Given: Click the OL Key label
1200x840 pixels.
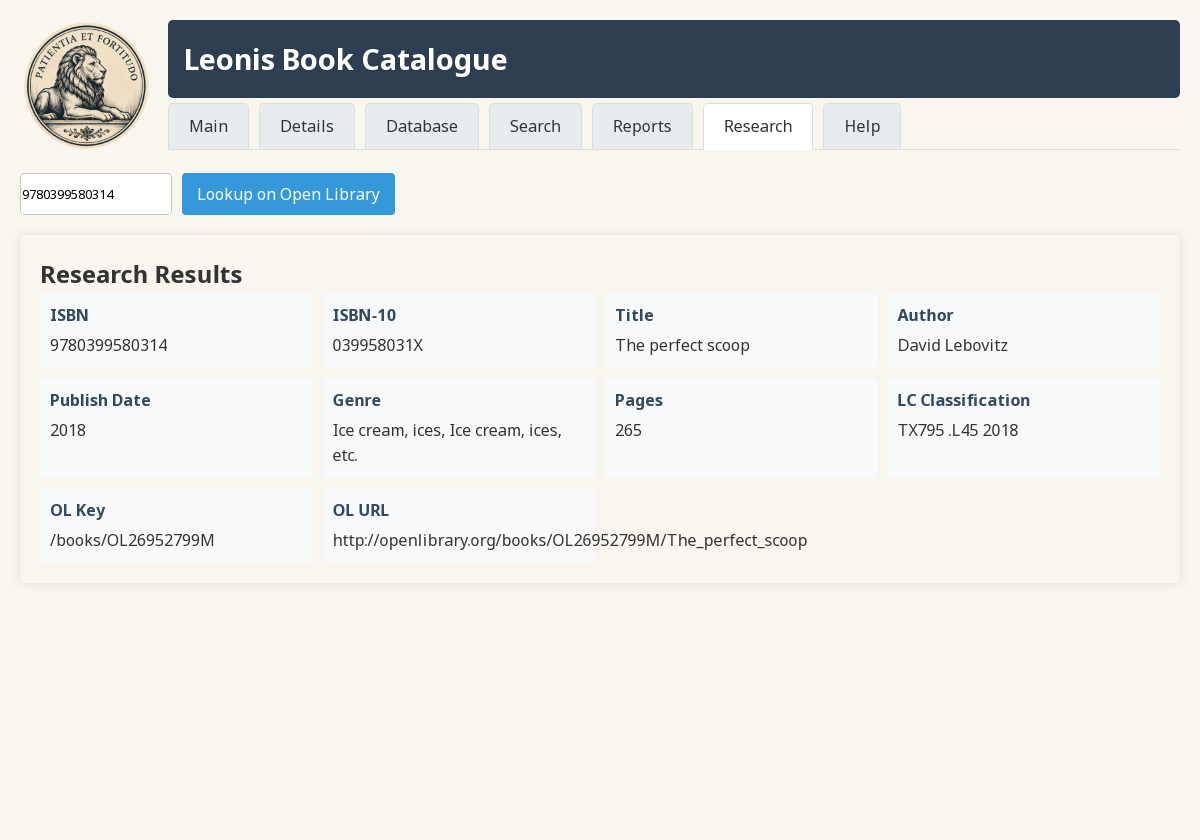Looking at the screenshot, I should [78, 510].
